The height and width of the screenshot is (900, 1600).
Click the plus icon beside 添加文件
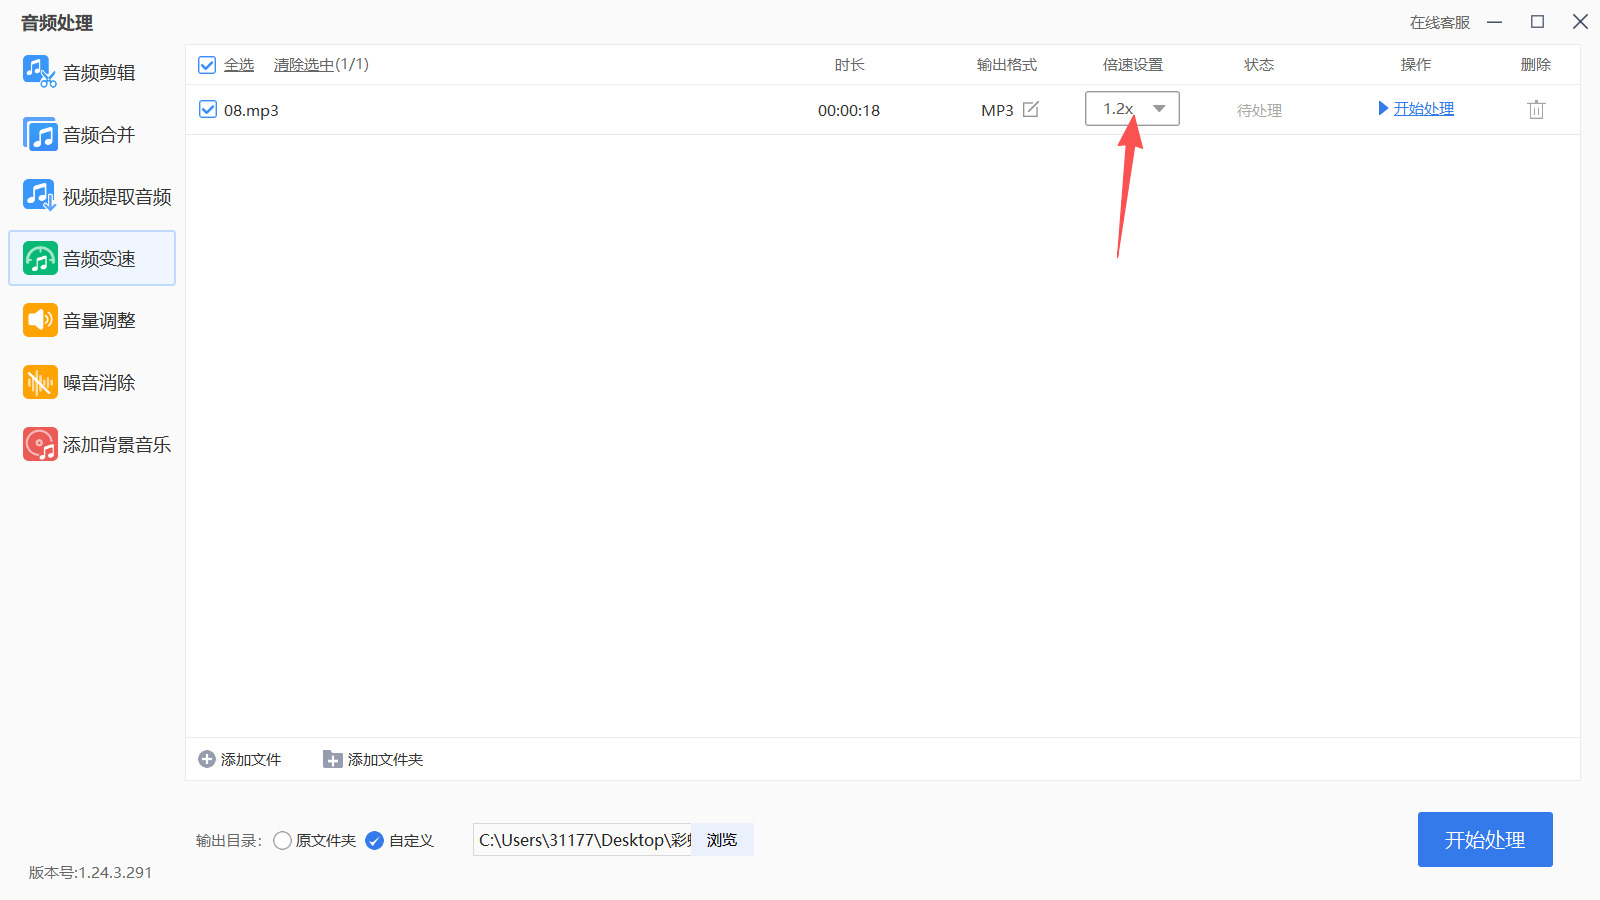click(207, 759)
